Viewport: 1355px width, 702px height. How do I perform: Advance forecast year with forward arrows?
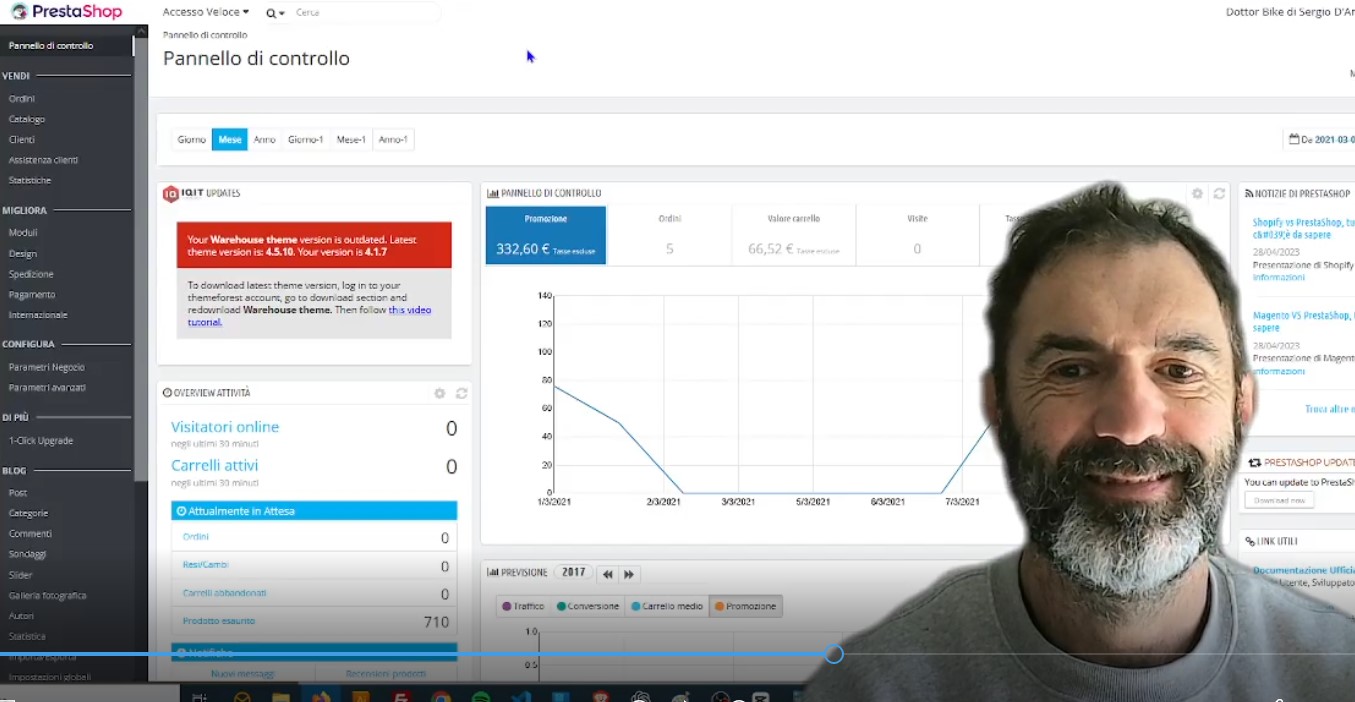(x=629, y=574)
